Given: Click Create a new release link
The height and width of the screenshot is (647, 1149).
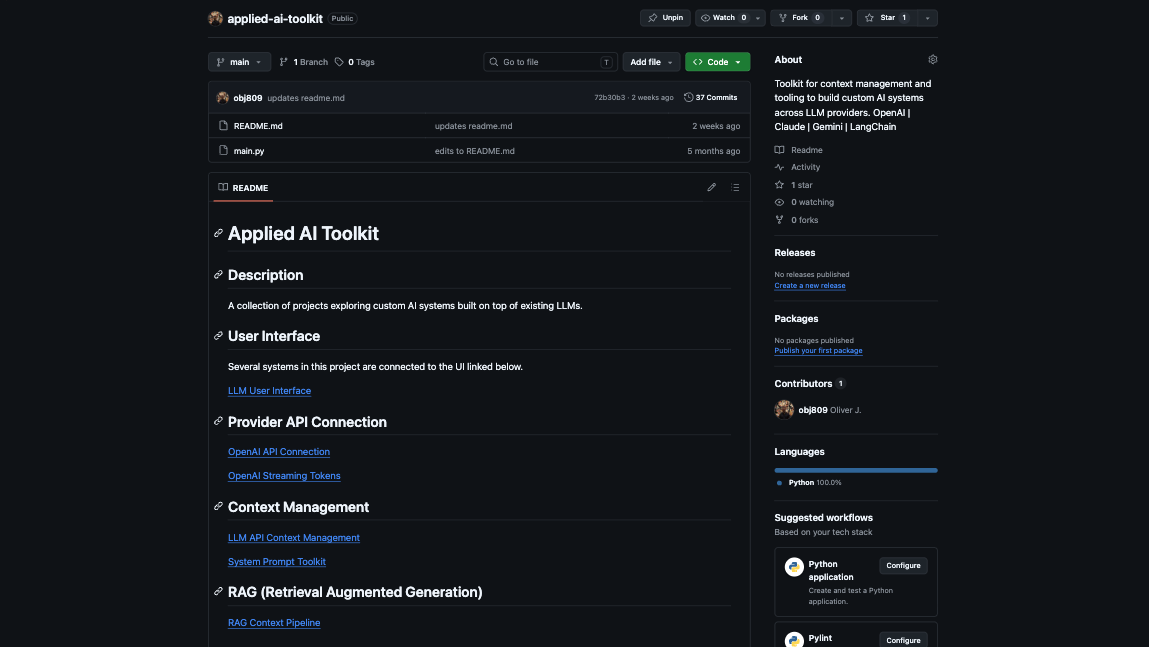Looking at the screenshot, I should coord(810,286).
